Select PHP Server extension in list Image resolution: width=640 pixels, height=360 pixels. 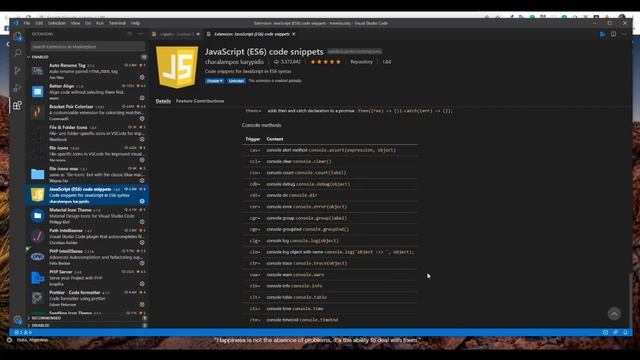point(87,278)
